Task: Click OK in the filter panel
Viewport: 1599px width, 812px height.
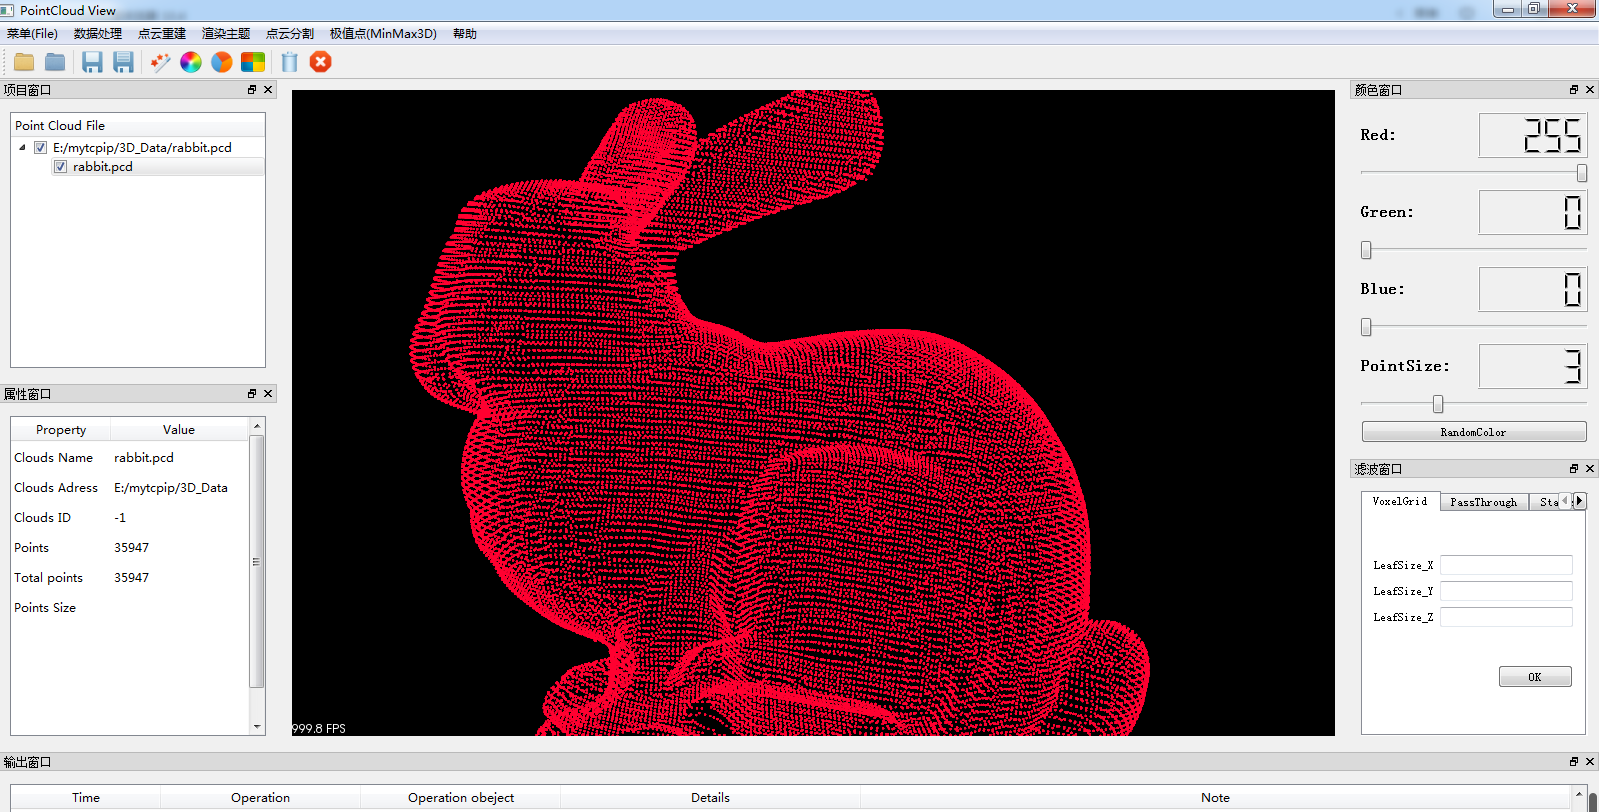Action: pyautogui.click(x=1535, y=677)
